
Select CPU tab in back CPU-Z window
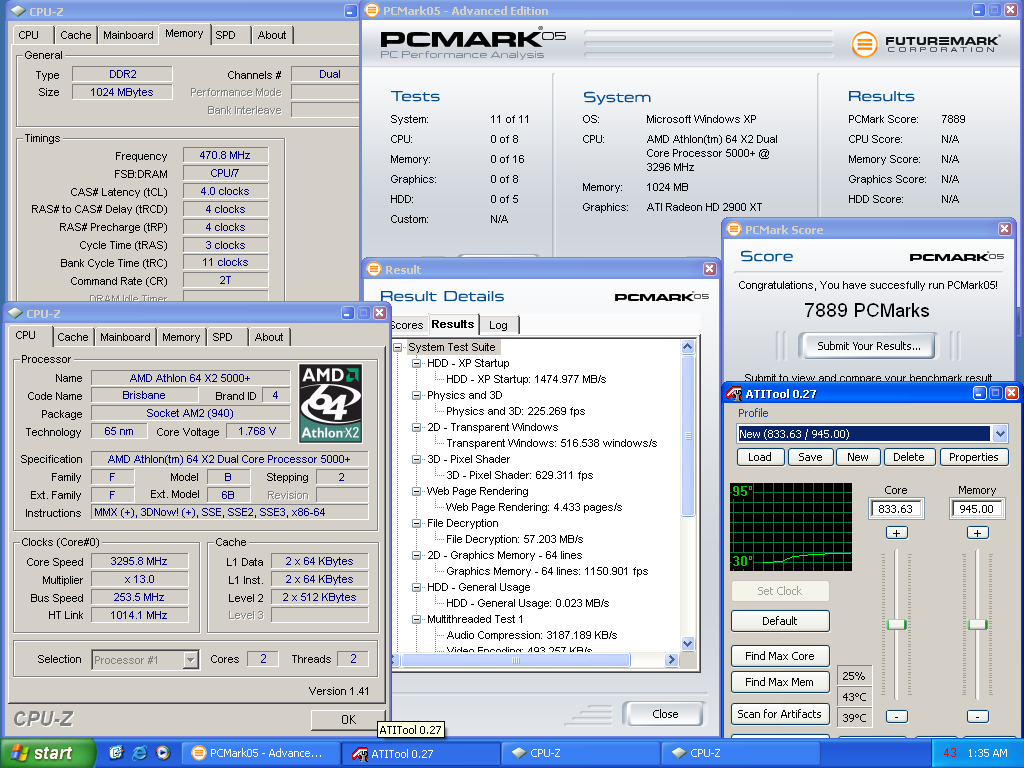[x=29, y=35]
